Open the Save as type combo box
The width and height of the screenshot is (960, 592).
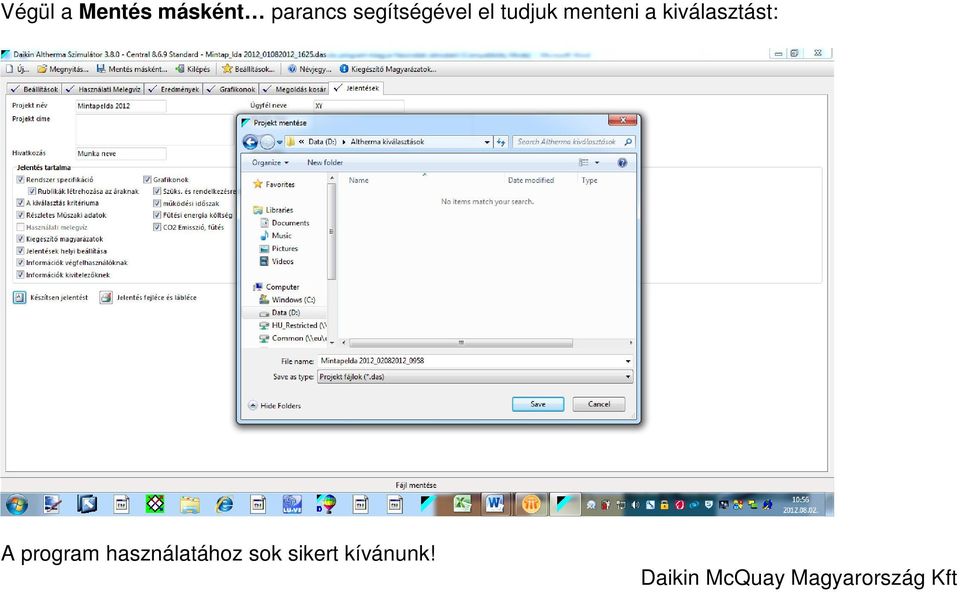click(474, 377)
